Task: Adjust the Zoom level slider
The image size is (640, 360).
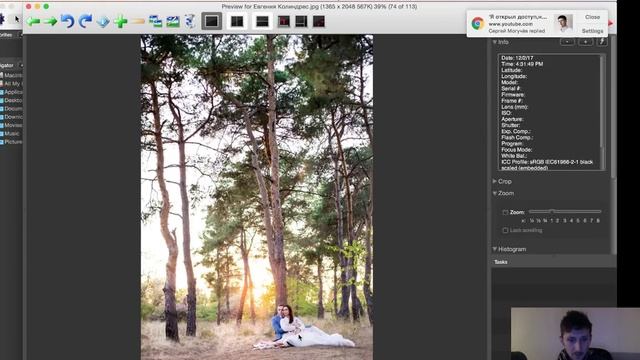Action: 565,211
